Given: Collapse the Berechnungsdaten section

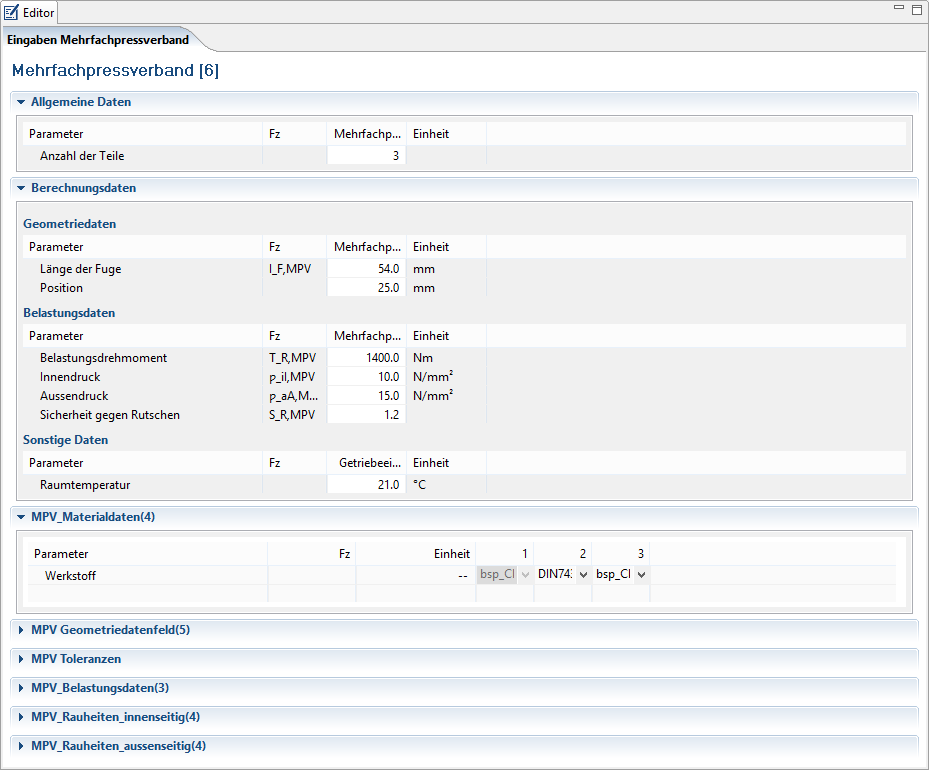Looking at the screenshot, I should [21, 188].
